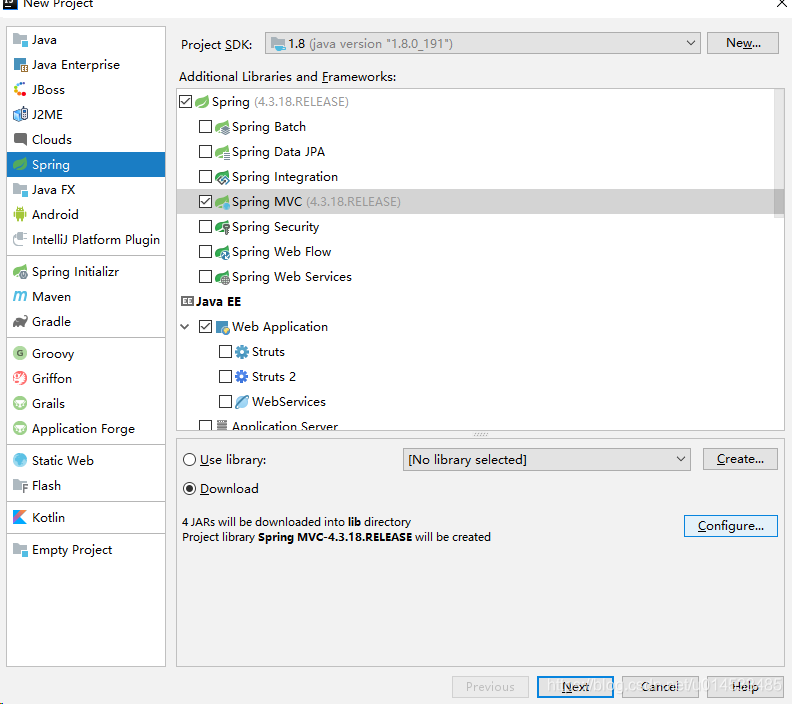Choose the Java Enterprise icon in sidebar
Image resolution: width=792 pixels, height=704 pixels.
(x=20, y=65)
